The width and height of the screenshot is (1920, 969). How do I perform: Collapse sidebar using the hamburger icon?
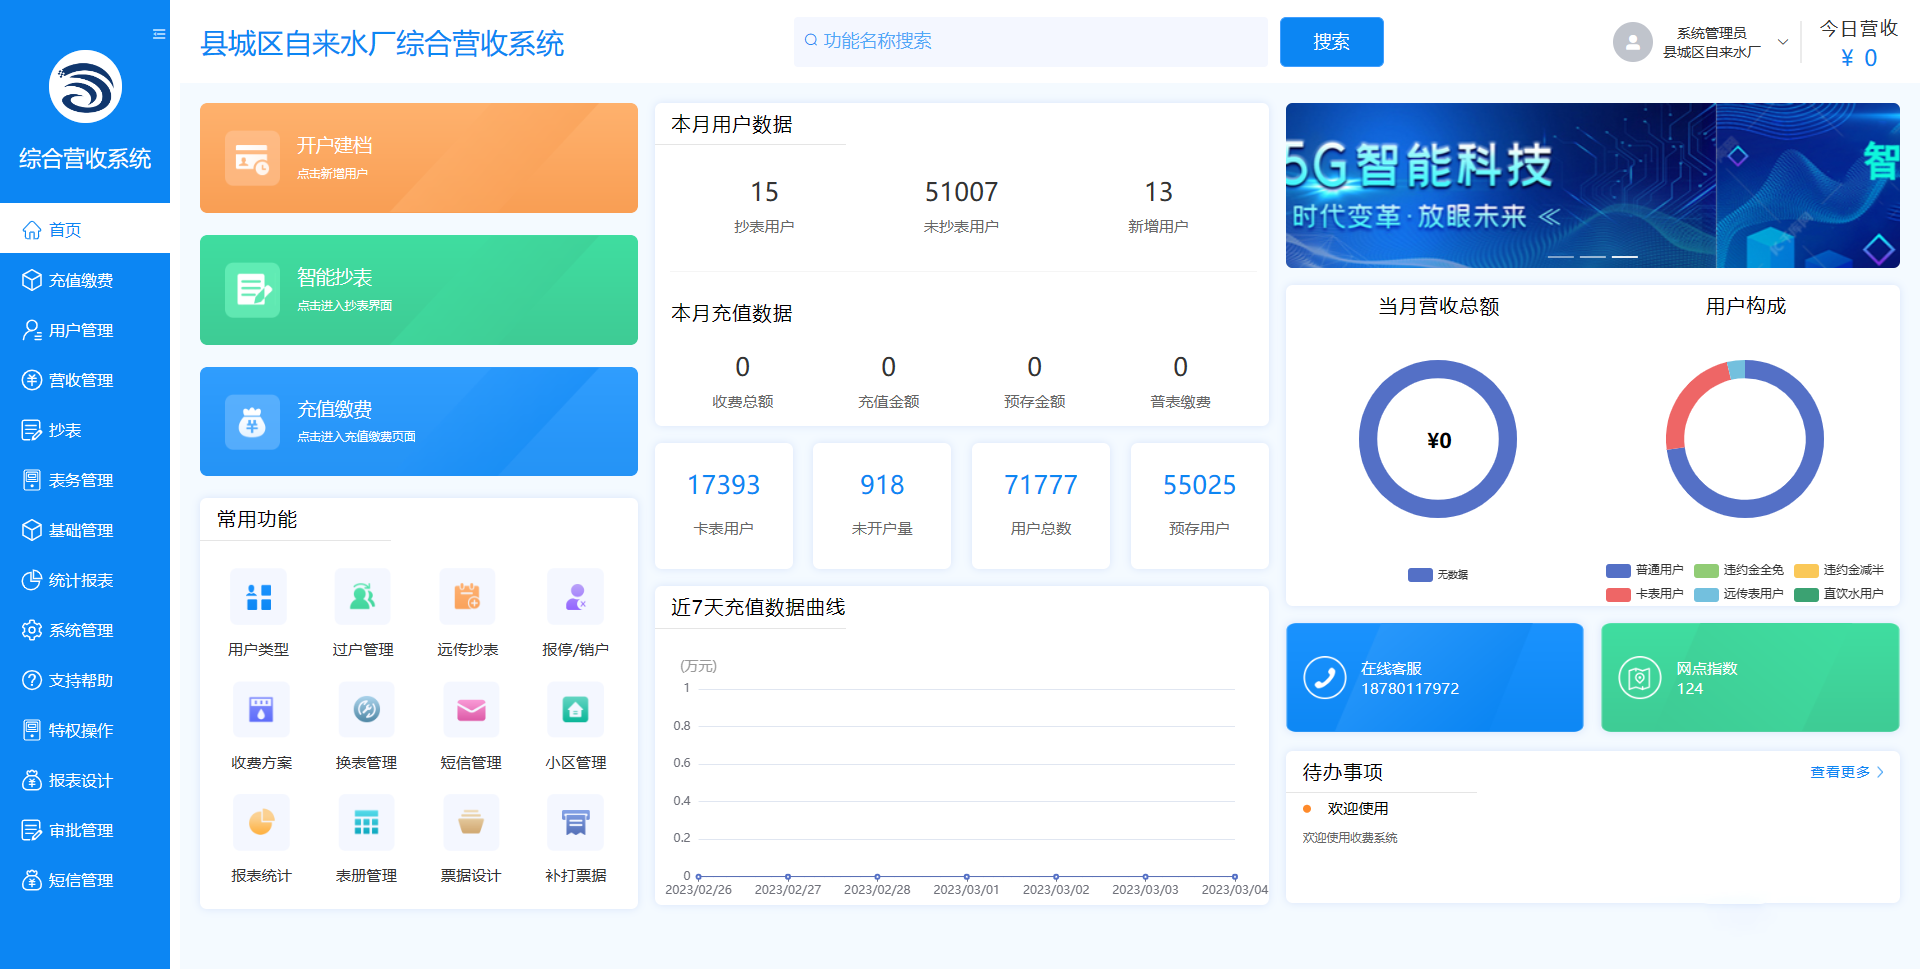(x=159, y=34)
